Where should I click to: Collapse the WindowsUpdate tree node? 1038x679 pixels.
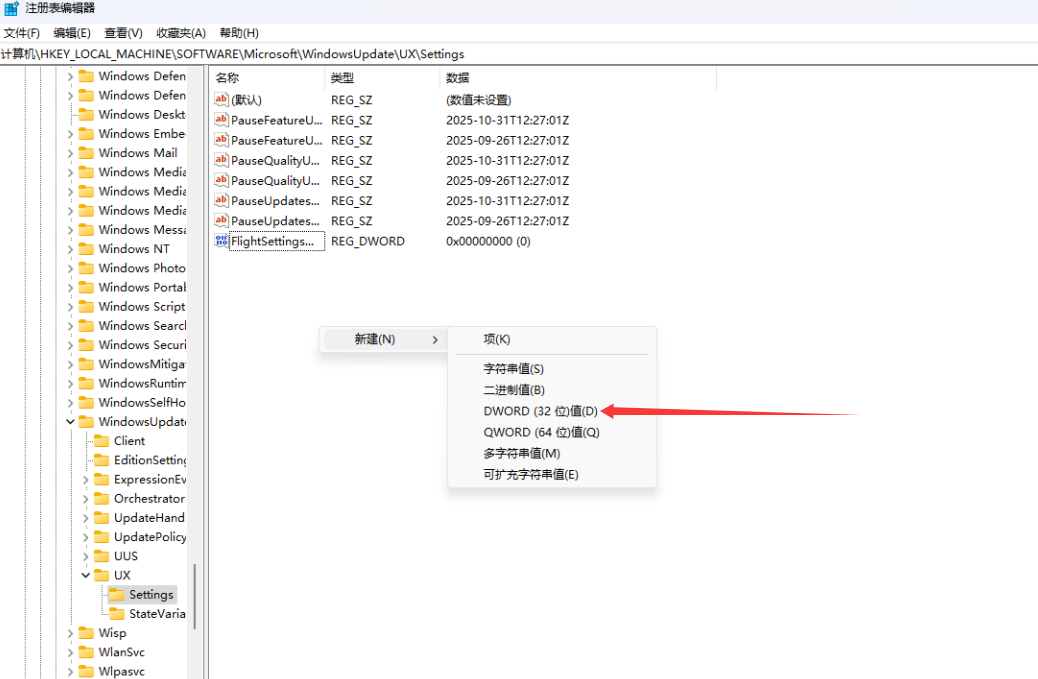click(x=70, y=422)
